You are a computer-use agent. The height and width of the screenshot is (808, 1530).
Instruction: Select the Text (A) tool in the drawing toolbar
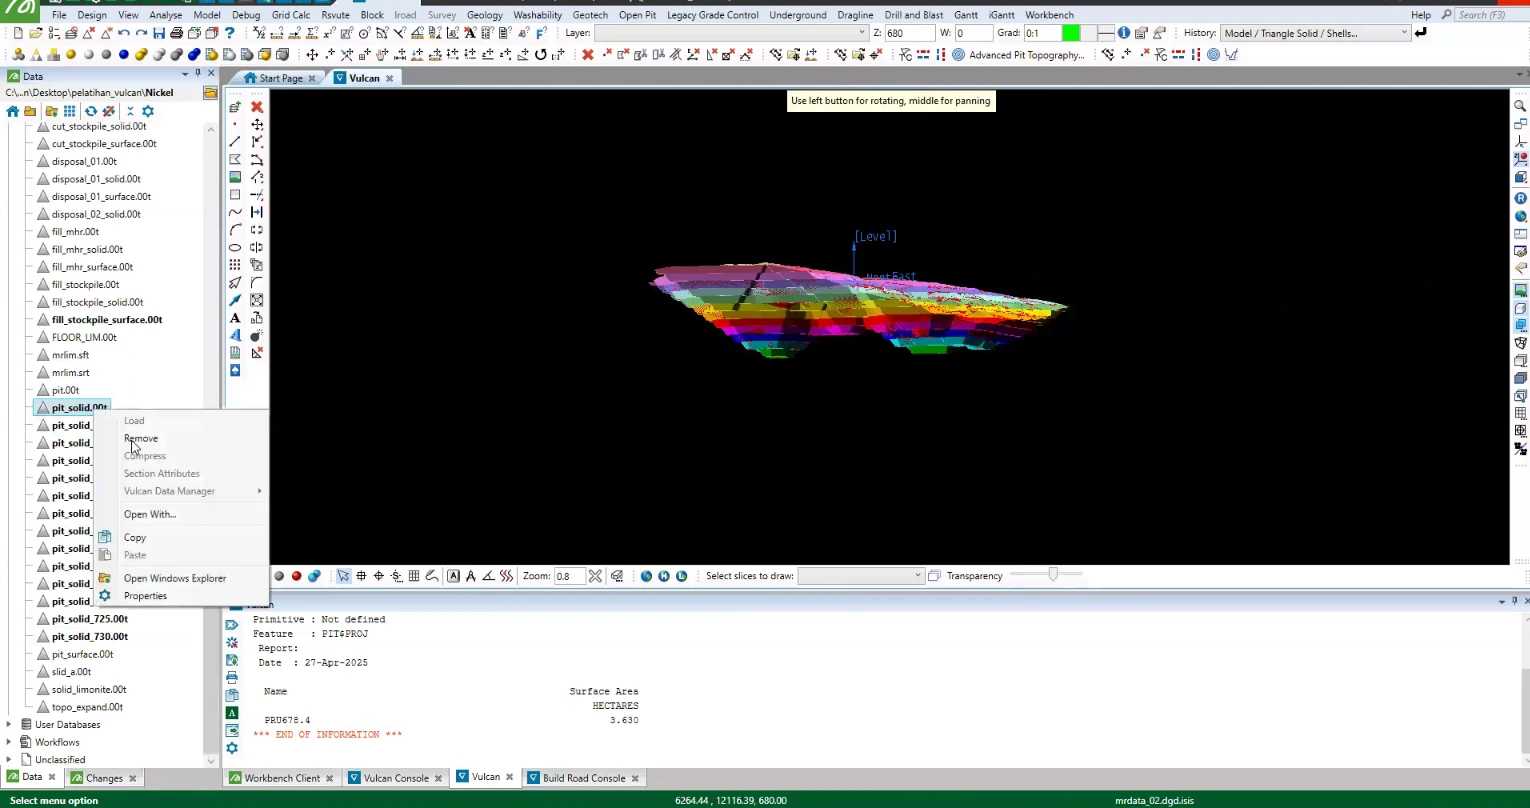(235, 318)
